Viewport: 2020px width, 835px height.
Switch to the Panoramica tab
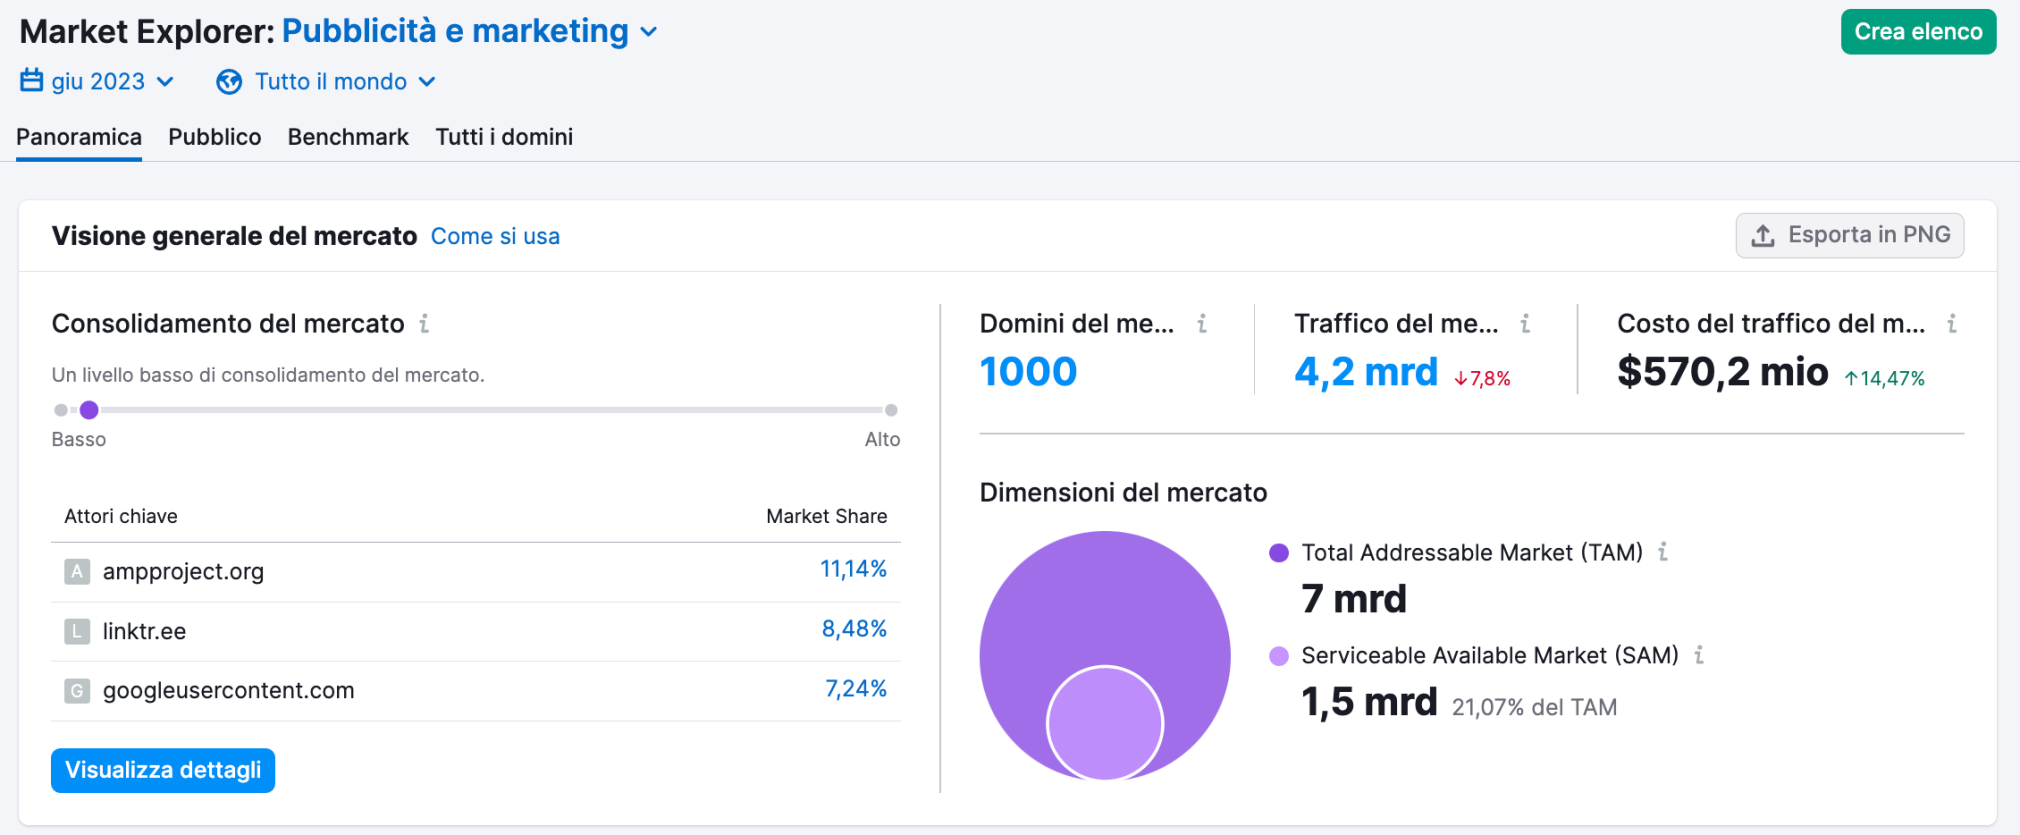point(79,137)
